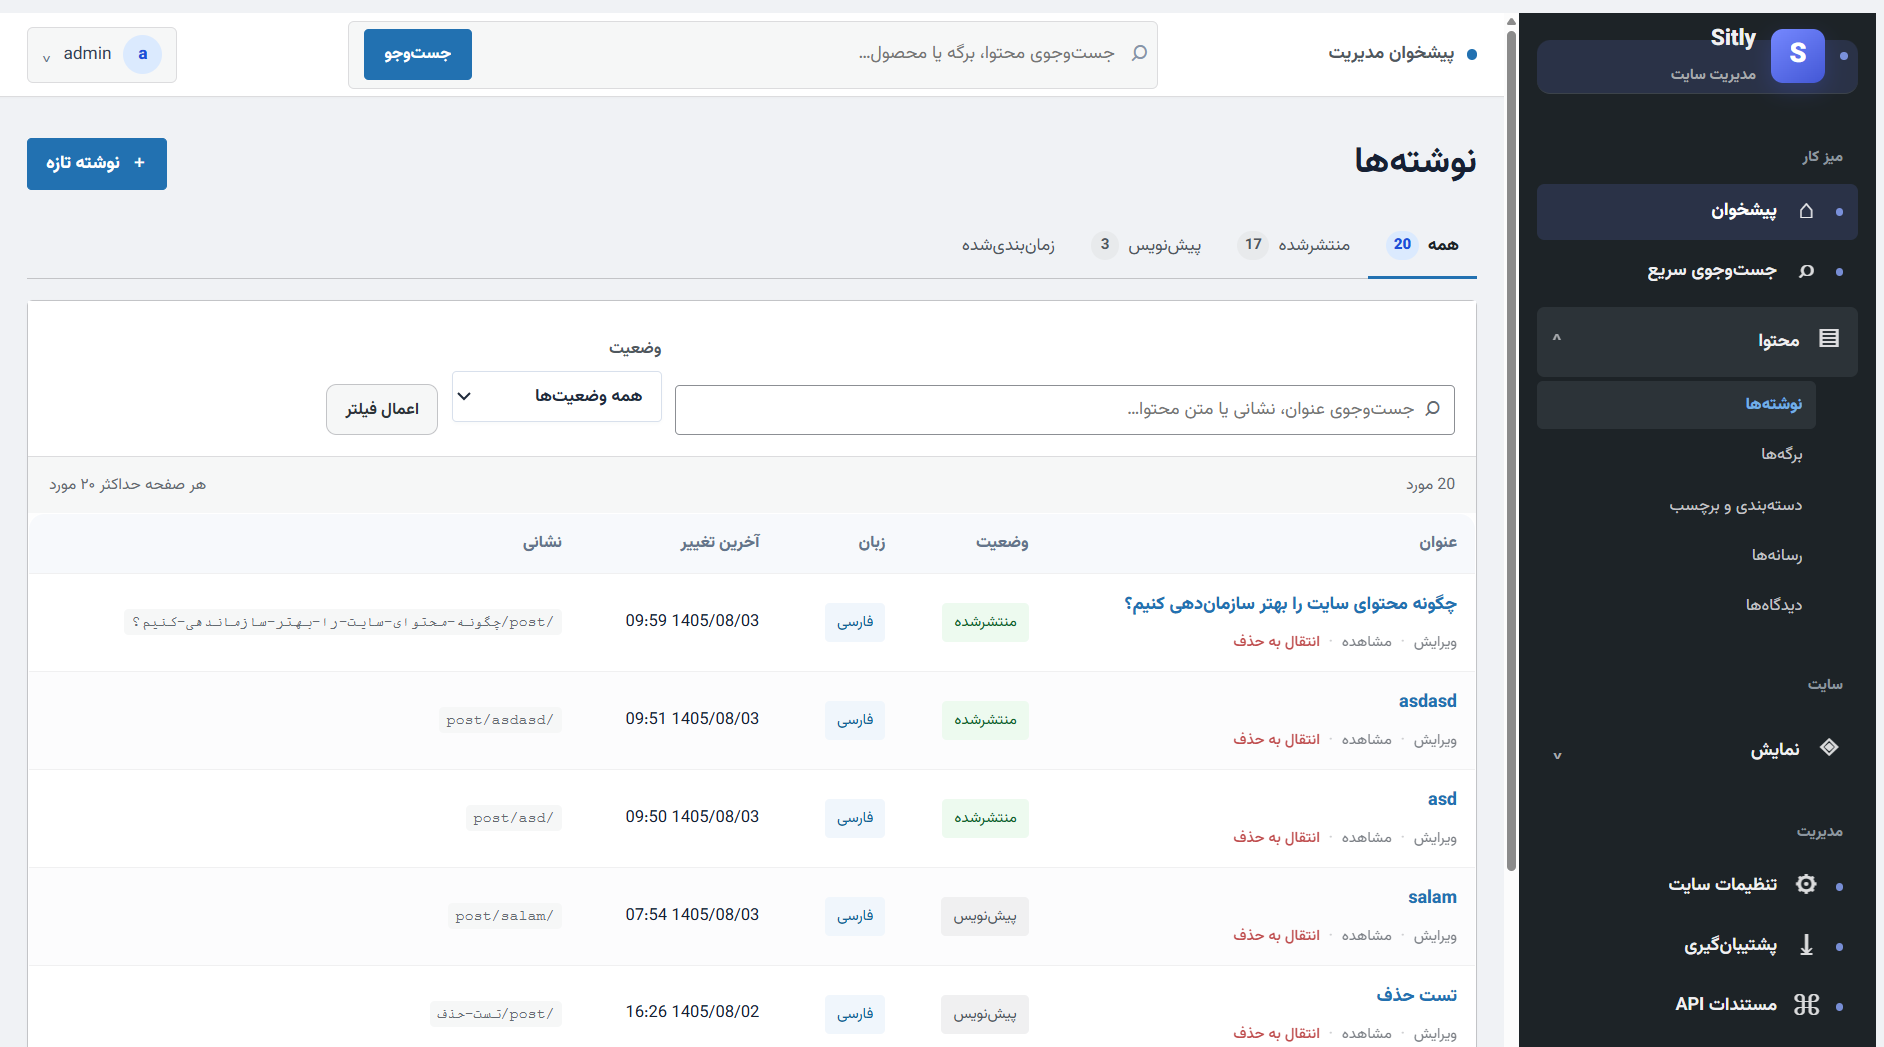Open the post titled asdasd
This screenshot has height=1047, width=1884.
click(x=1427, y=701)
